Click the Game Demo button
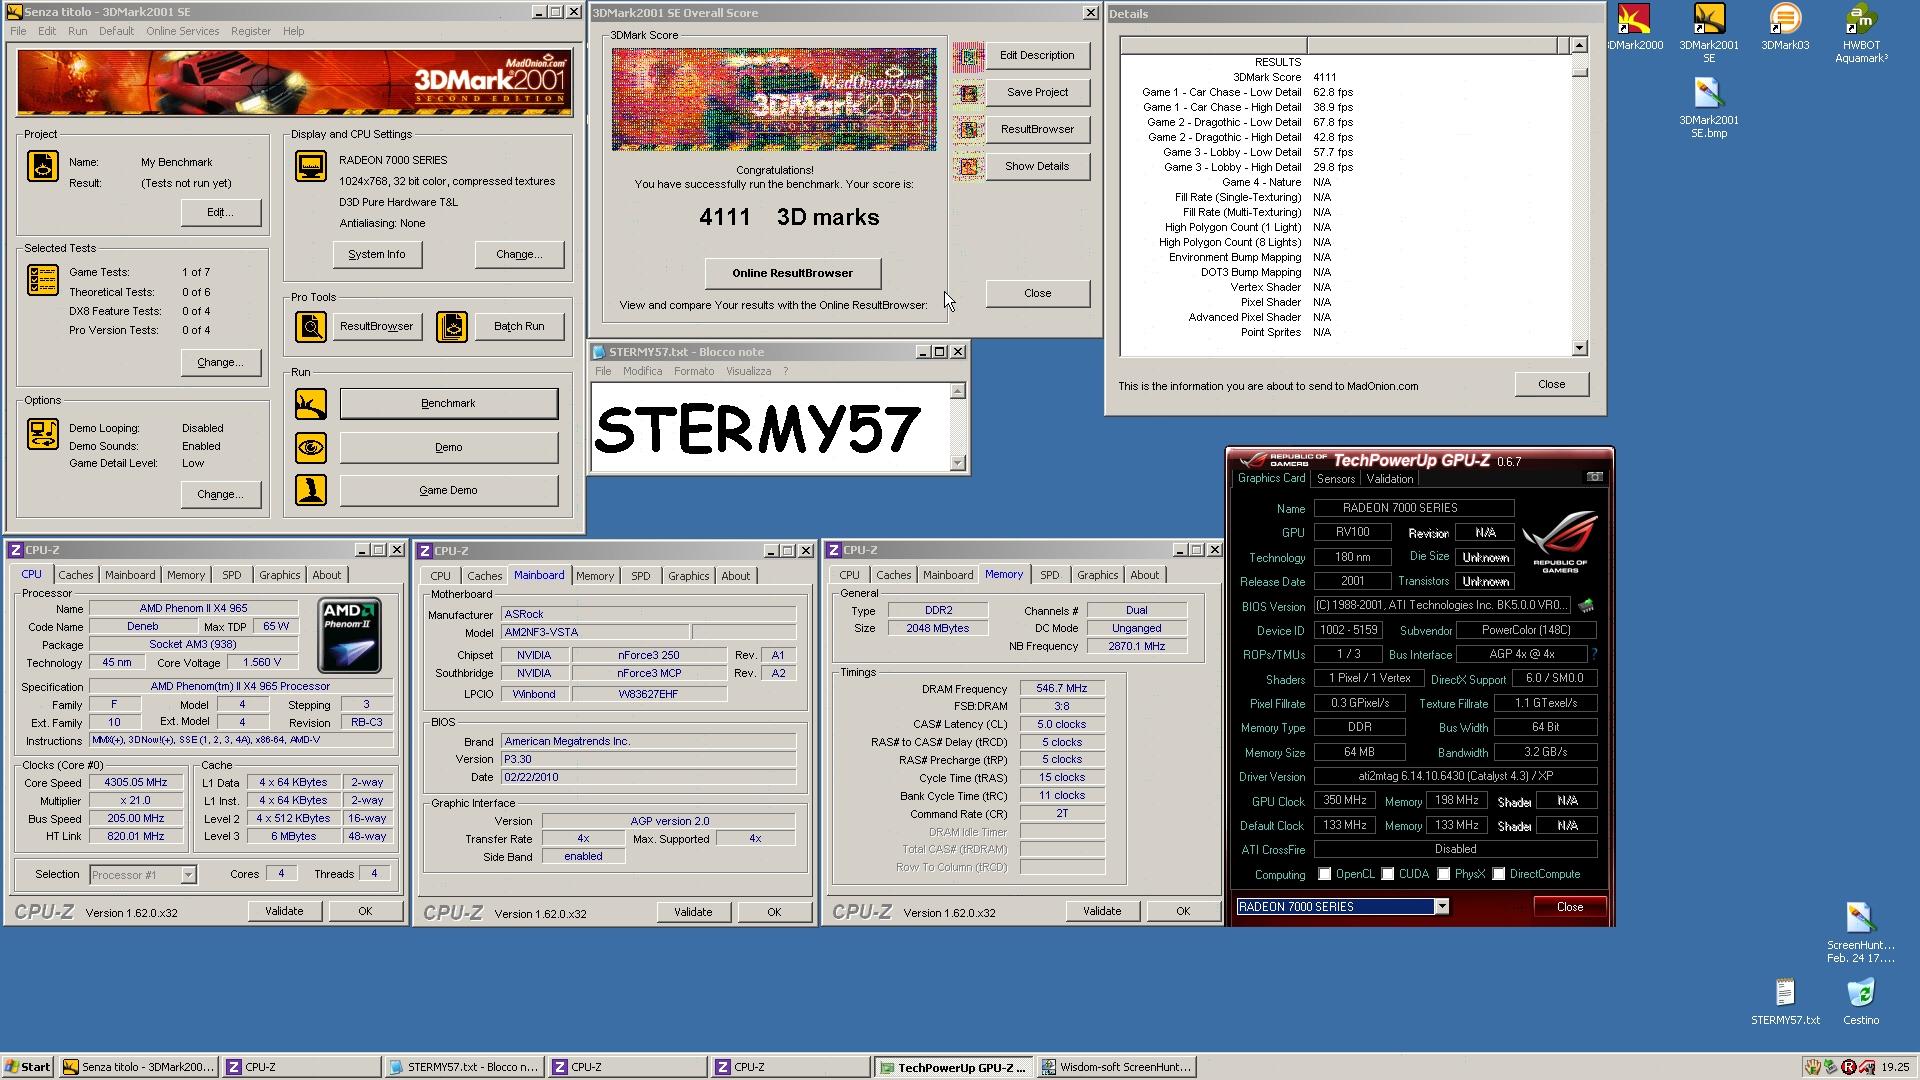Image resolution: width=1920 pixels, height=1080 pixels. 448,490
